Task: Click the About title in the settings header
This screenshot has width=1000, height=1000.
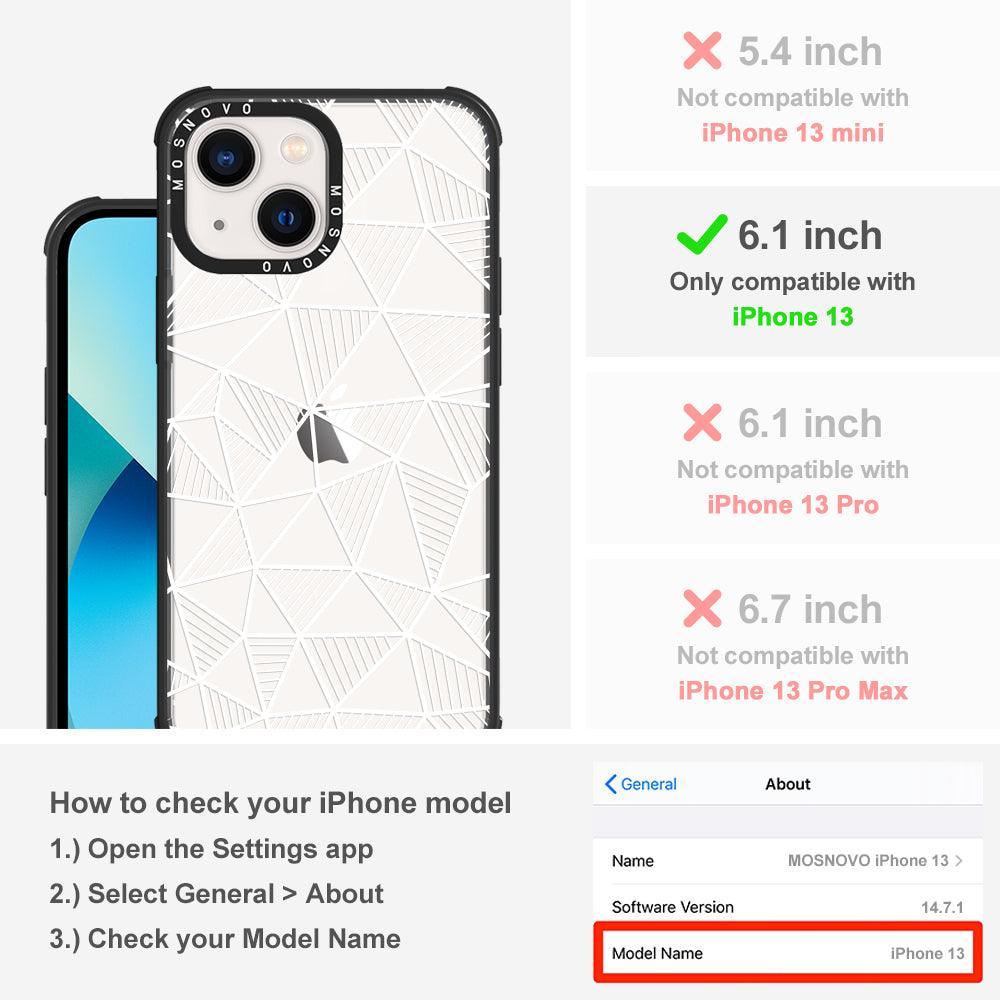Action: point(788,784)
